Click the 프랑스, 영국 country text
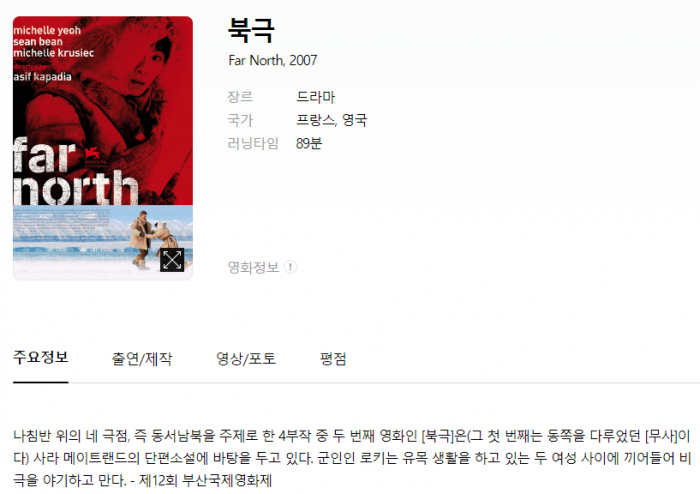The width and height of the screenshot is (700, 494). pos(331,120)
